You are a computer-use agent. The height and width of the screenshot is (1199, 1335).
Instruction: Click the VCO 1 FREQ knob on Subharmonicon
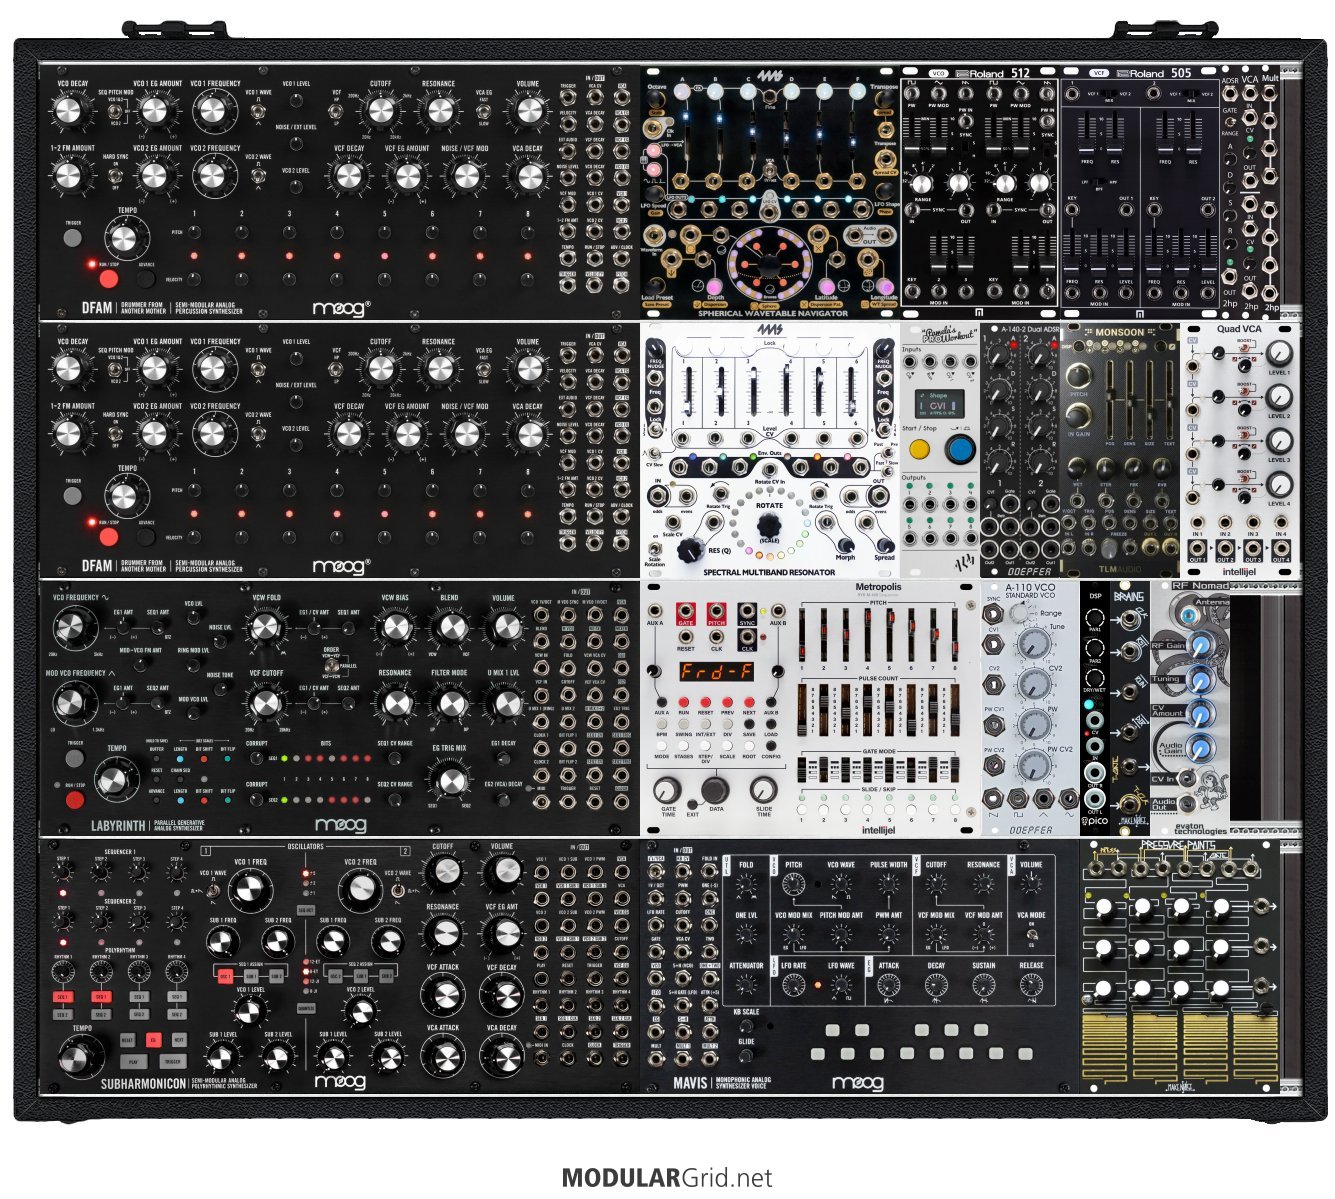pos(250,890)
